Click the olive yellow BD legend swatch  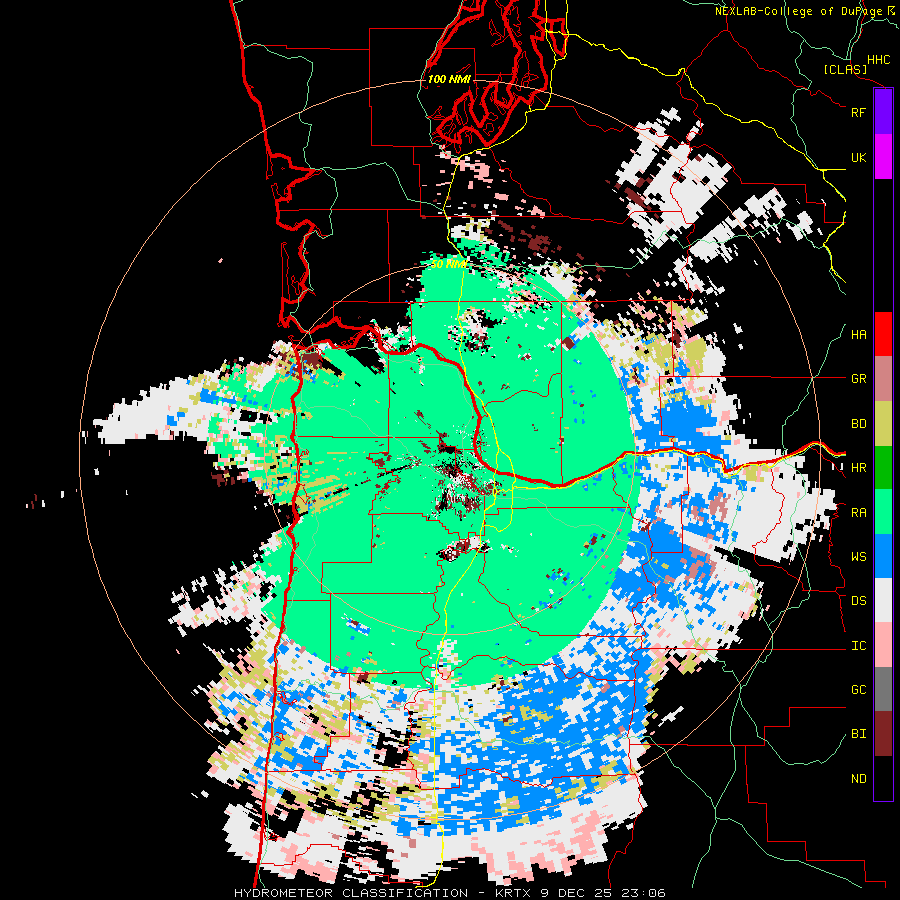pyautogui.click(x=883, y=423)
